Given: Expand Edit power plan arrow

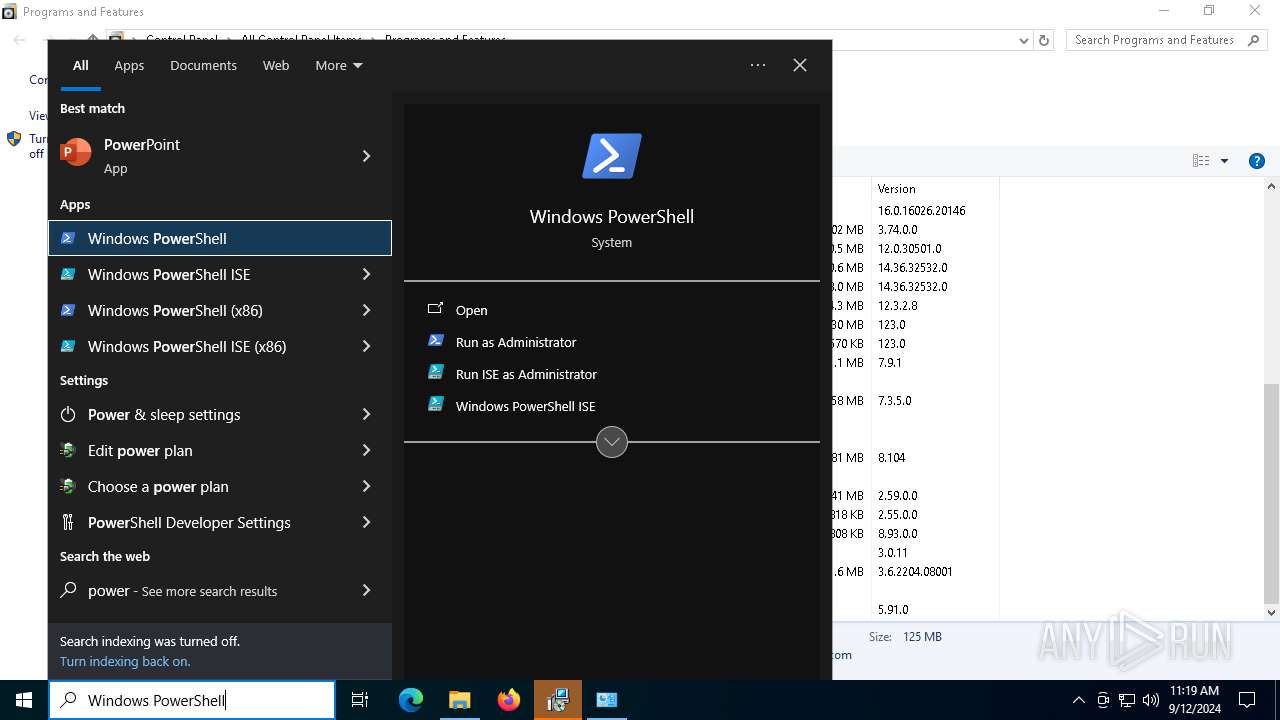Looking at the screenshot, I should pos(366,450).
